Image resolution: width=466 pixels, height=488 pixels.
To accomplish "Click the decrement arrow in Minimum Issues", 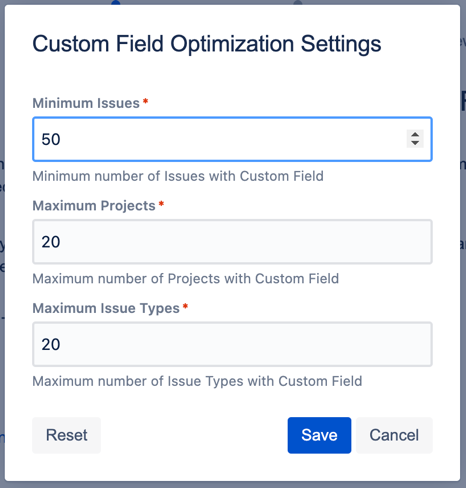I will tap(415, 143).
